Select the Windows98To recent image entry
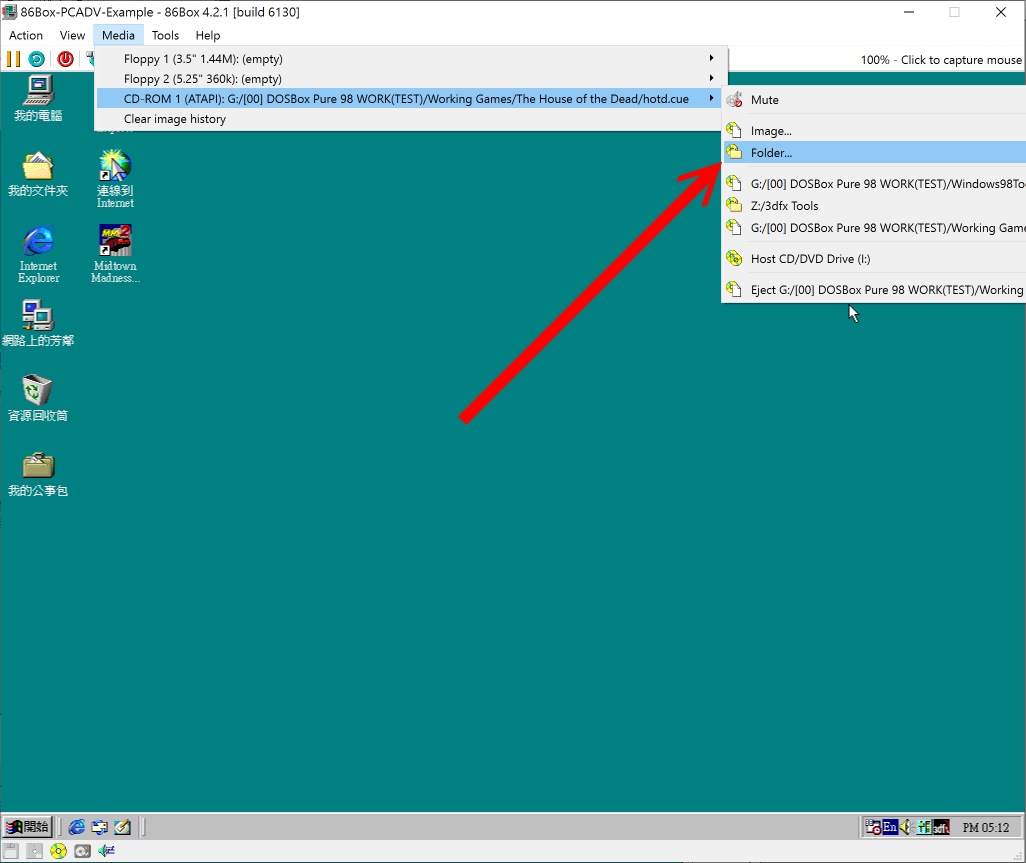 (x=874, y=184)
